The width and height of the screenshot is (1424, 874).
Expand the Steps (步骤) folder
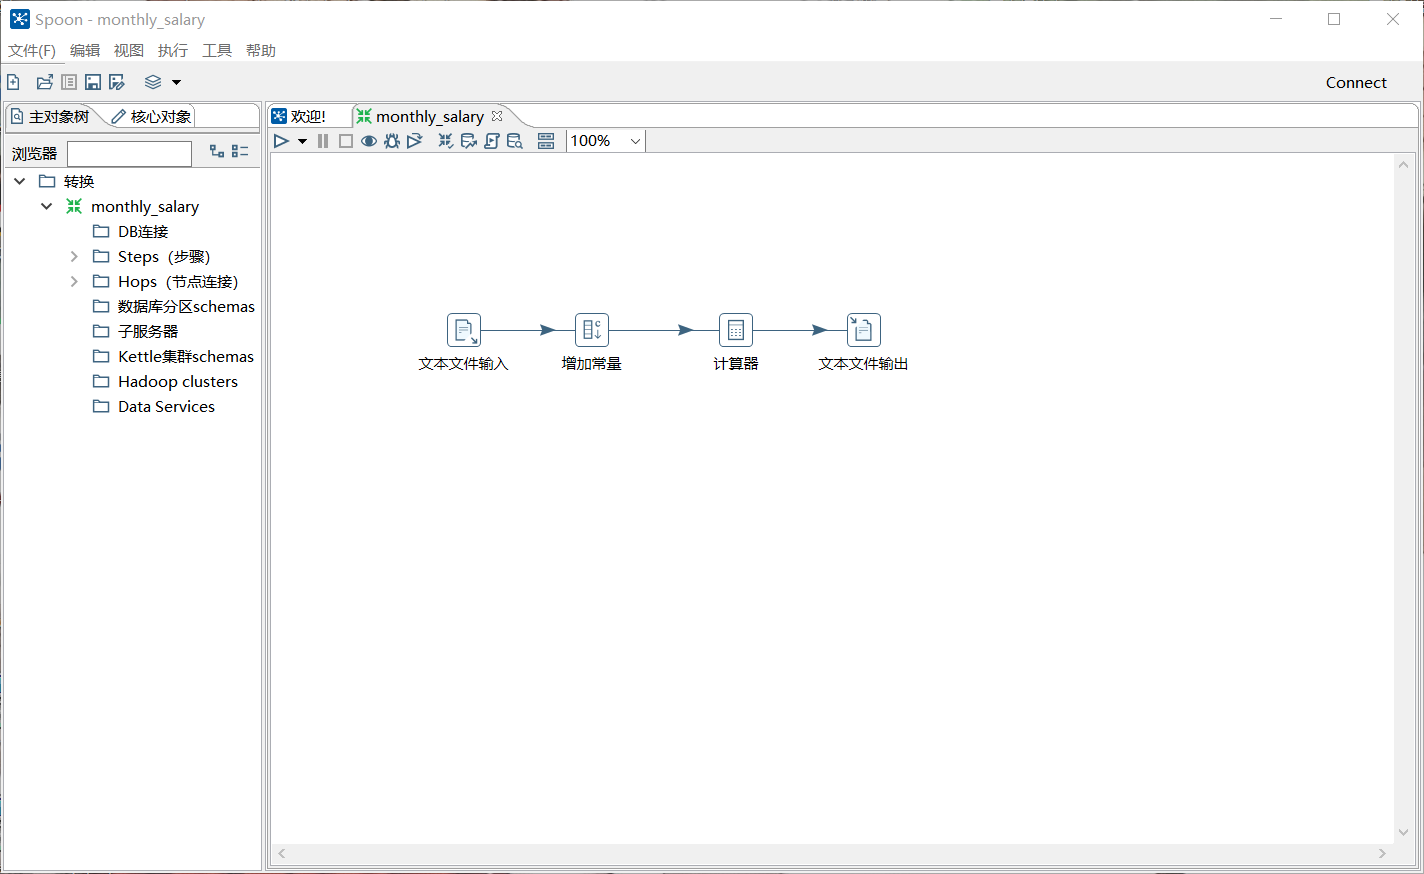[x=74, y=256]
